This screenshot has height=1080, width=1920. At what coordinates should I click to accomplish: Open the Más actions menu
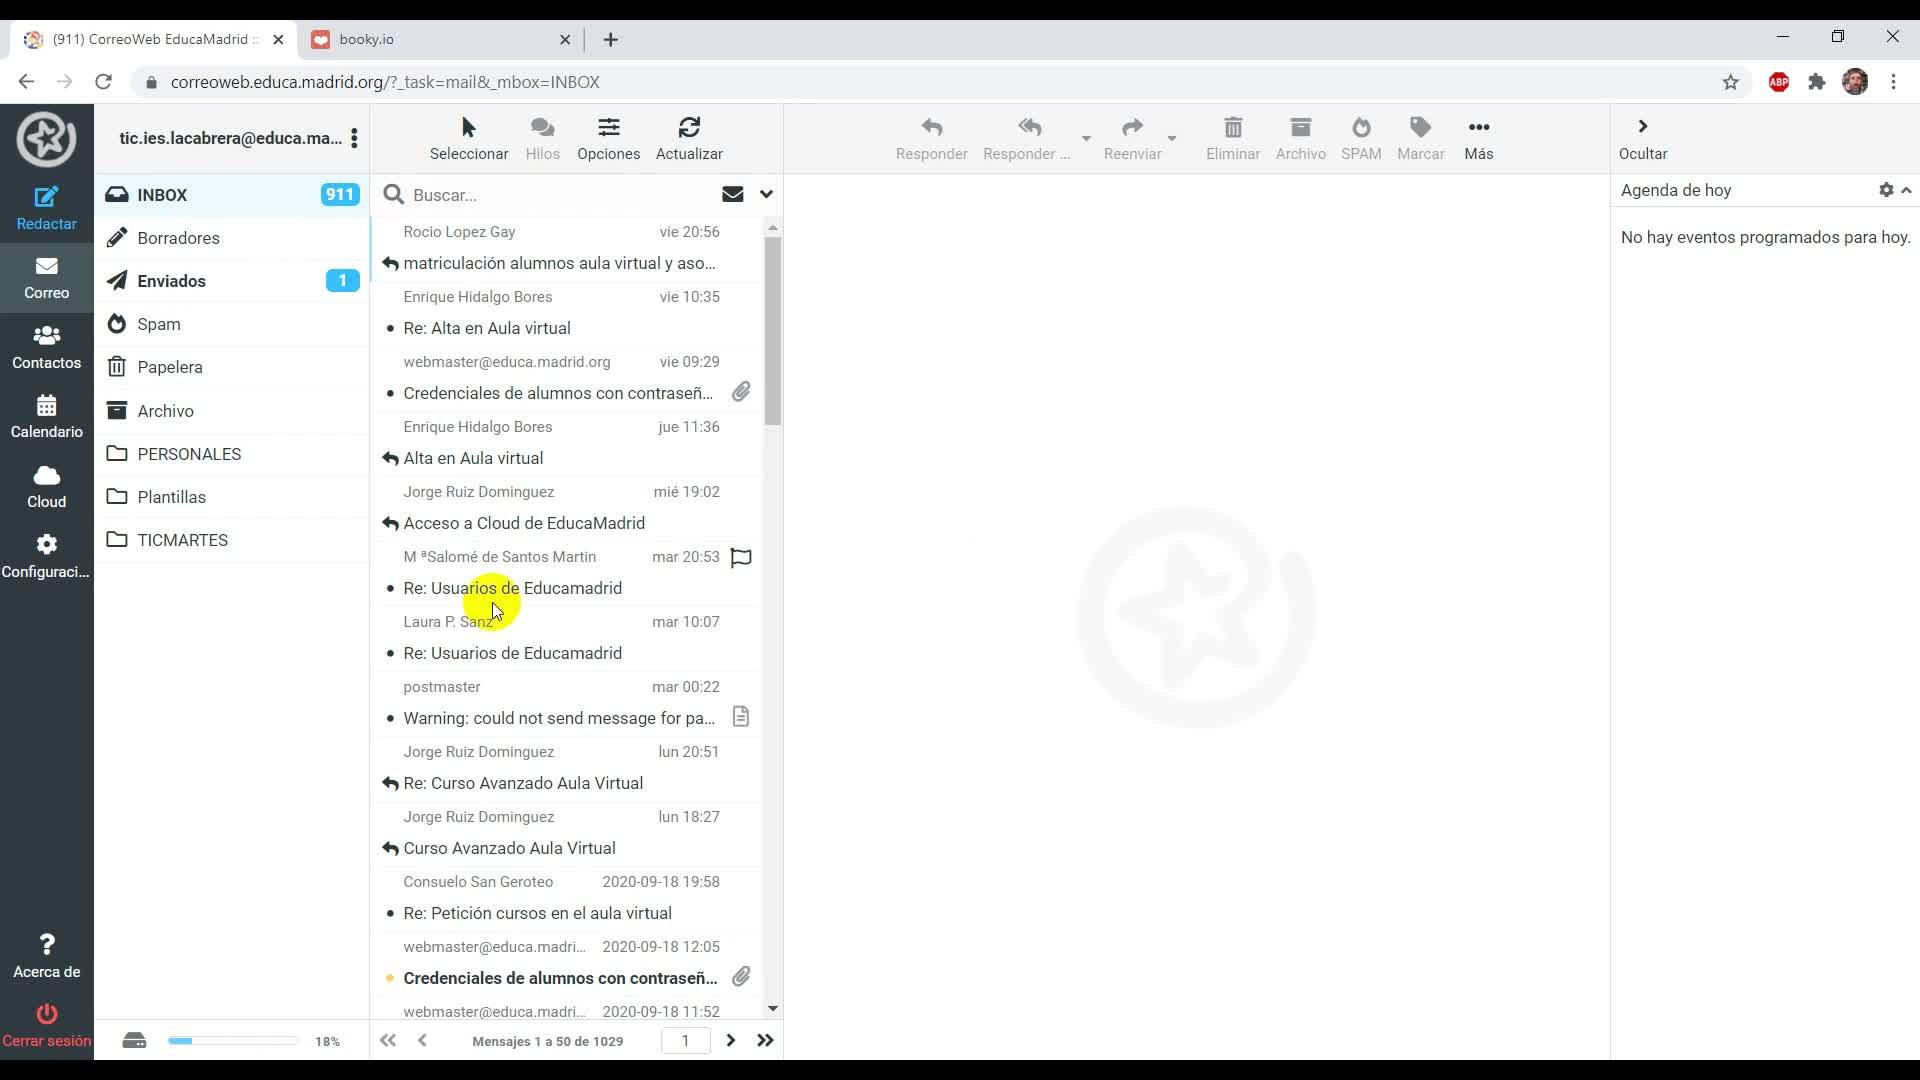pyautogui.click(x=1478, y=138)
